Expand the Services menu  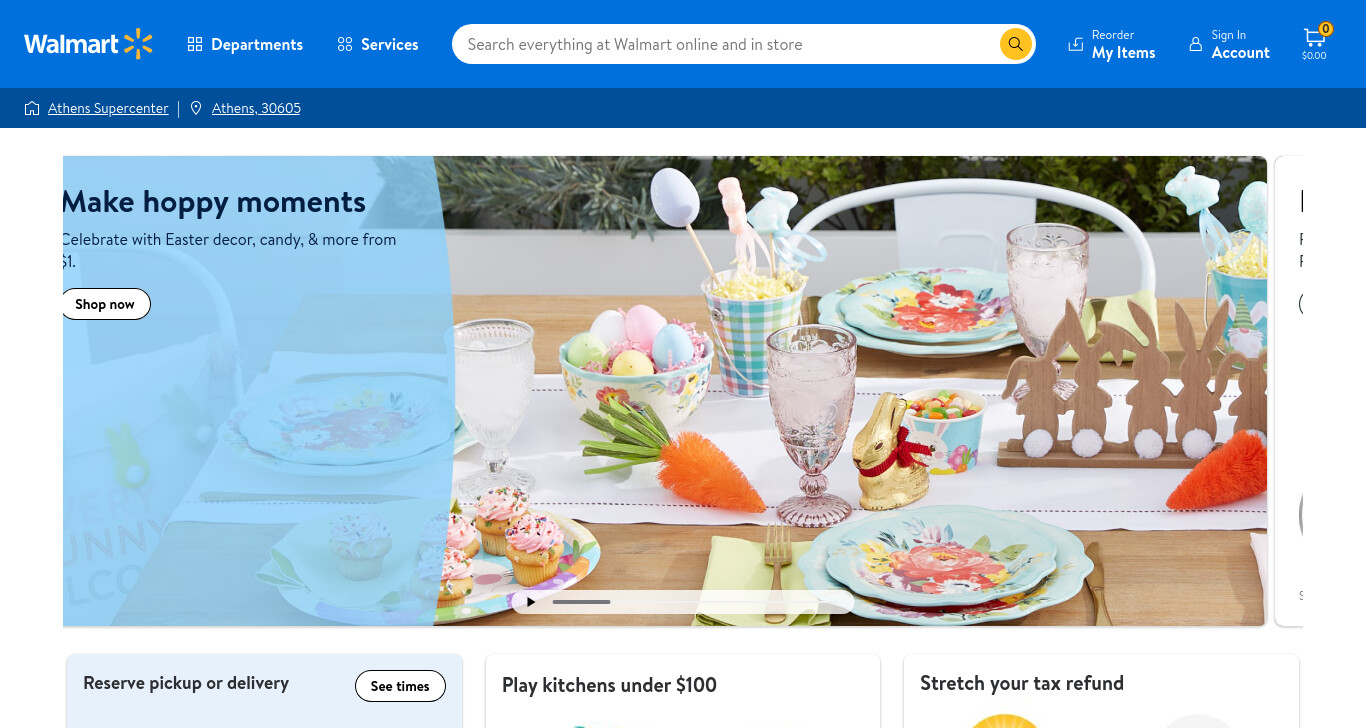378,44
